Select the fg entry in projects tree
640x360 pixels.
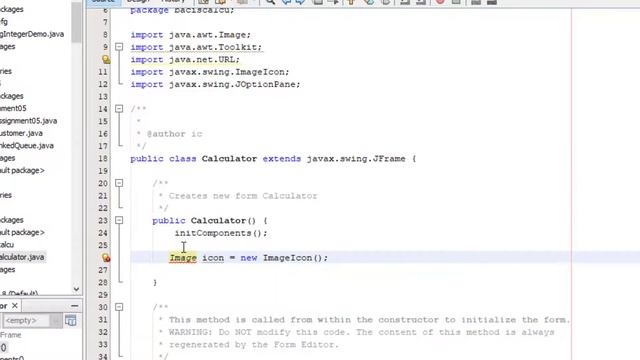click(x=4, y=22)
